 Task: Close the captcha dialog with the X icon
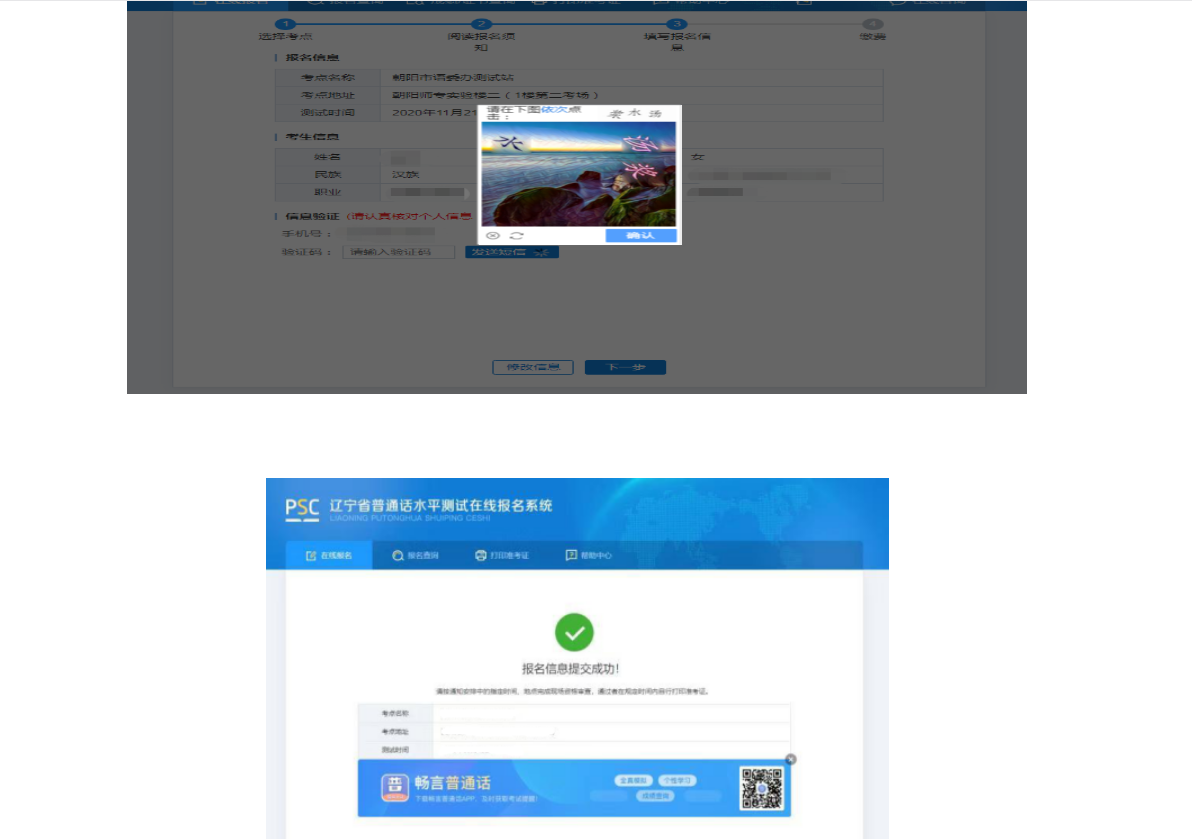[493, 236]
